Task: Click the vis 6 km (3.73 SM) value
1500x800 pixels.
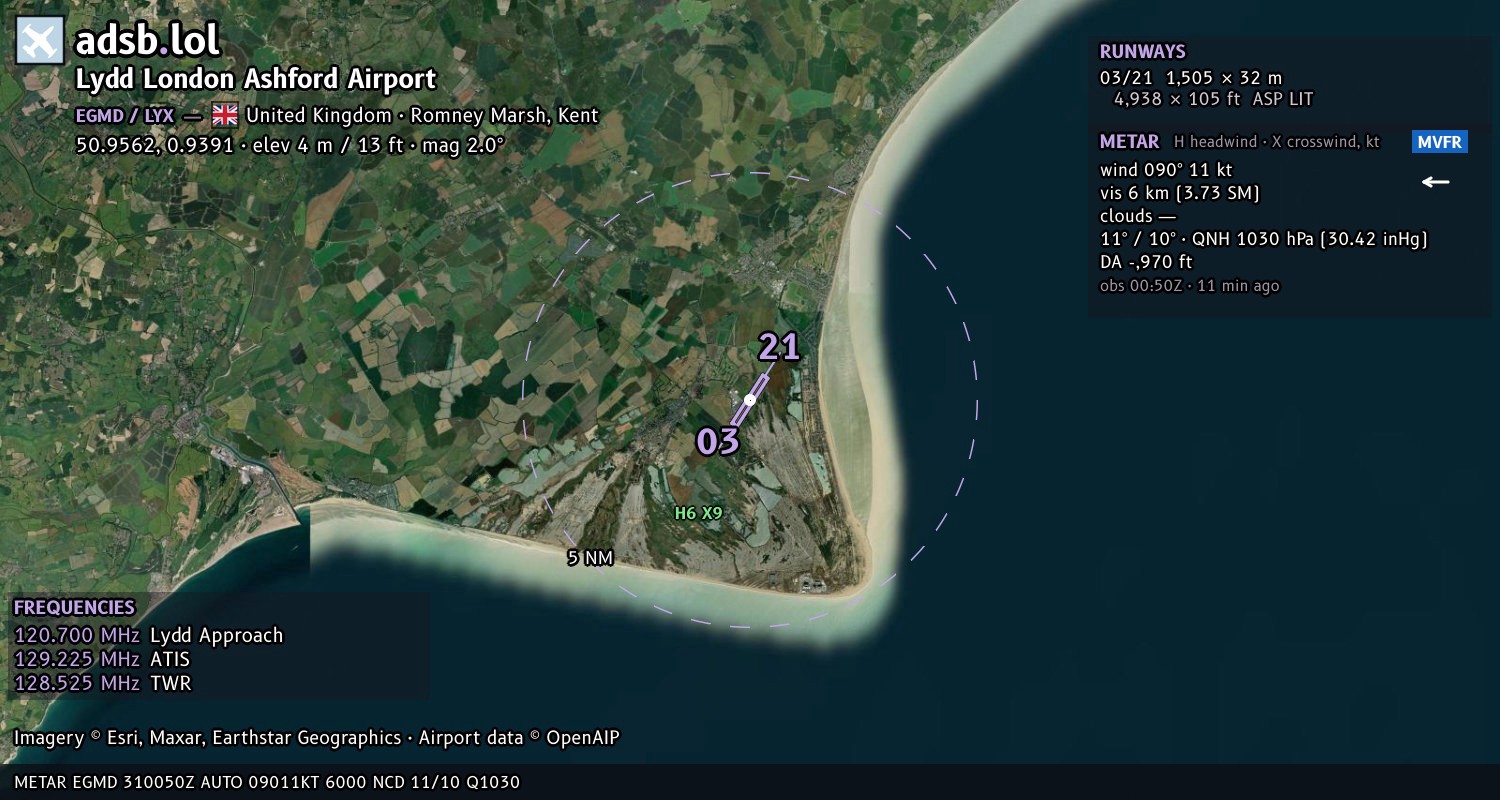Action: coord(1180,193)
